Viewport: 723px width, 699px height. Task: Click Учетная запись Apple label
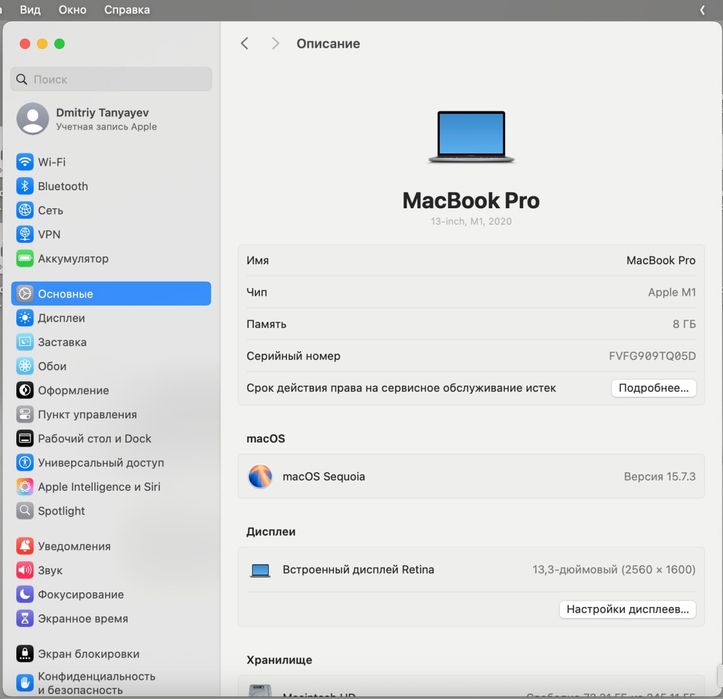[107, 126]
